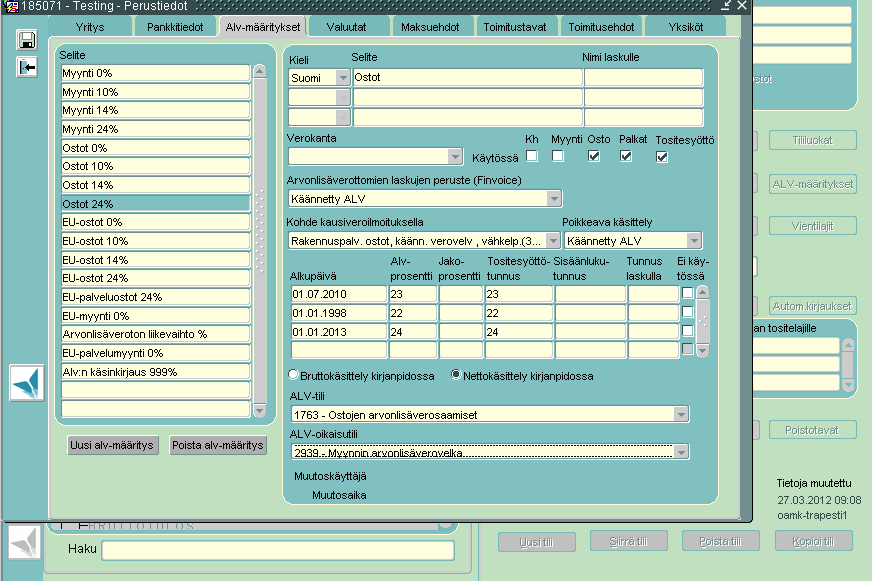The image size is (872, 581).
Task: Click Siirrä tili button in background window
Action: pos(629,542)
